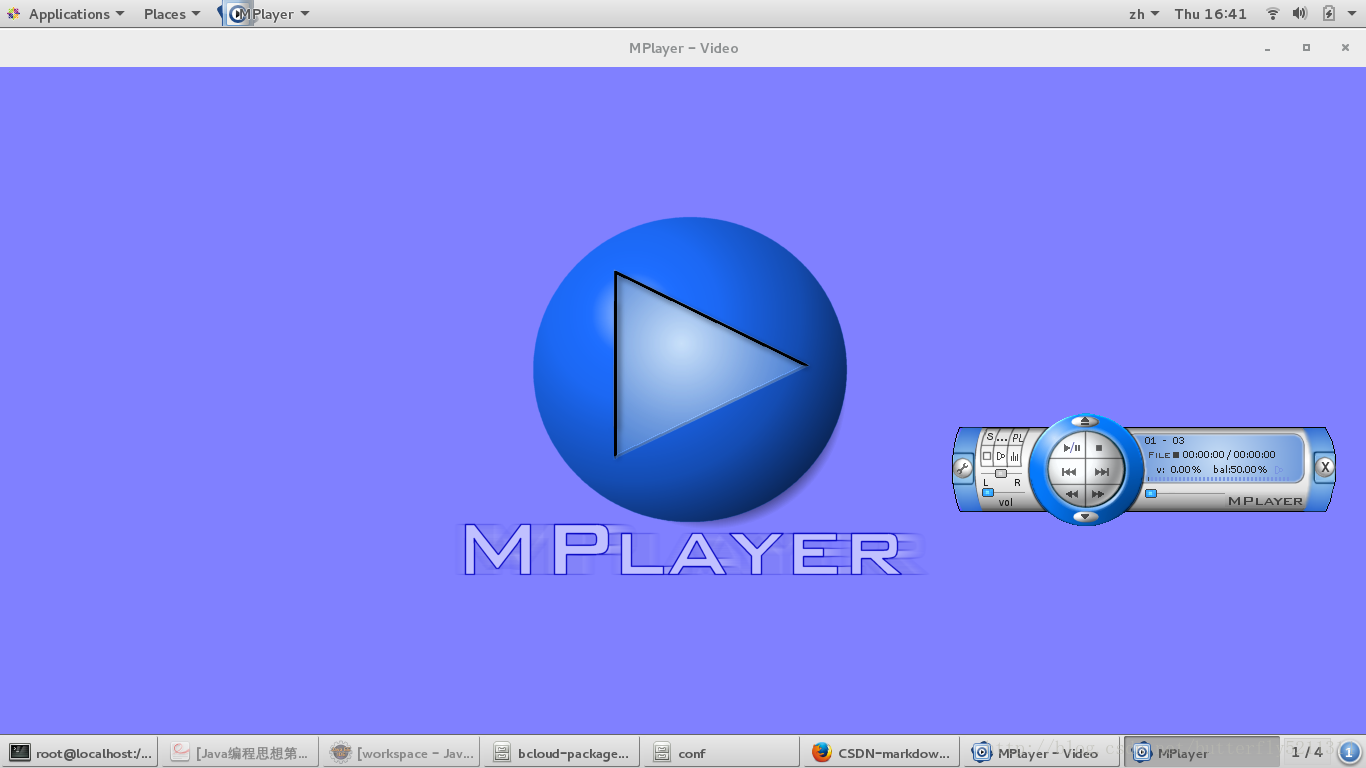Viewport: 1366px width, 768px height.
Task: Click the battery status icon
Action: click(x=1328, y=14)
